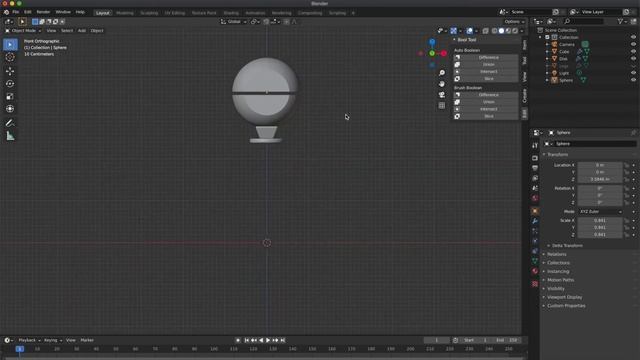The width and height of the screenshot is (640, 360).
Task: Switch to the Shading workspace tab
Action: click(231, 13)
